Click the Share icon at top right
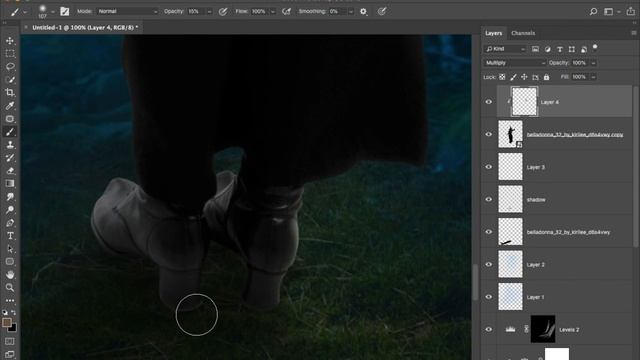 631,11
